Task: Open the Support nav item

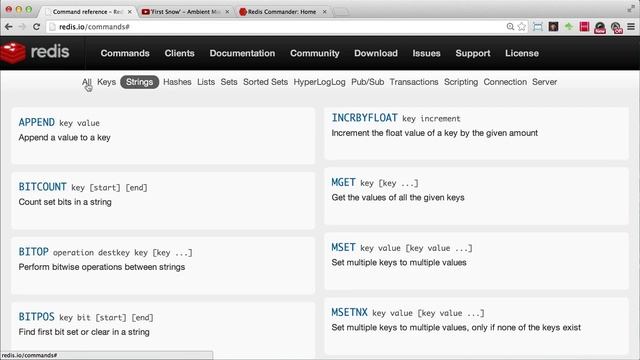Action: [x=473, y=53]
